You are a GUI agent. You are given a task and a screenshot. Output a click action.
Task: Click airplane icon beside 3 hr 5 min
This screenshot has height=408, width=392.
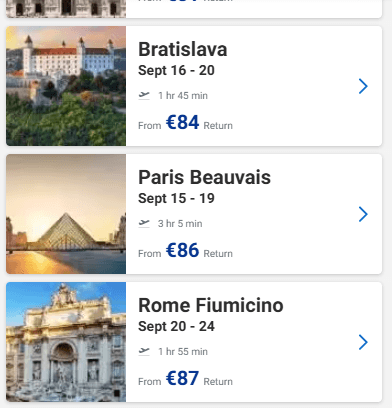coord(144,224)
